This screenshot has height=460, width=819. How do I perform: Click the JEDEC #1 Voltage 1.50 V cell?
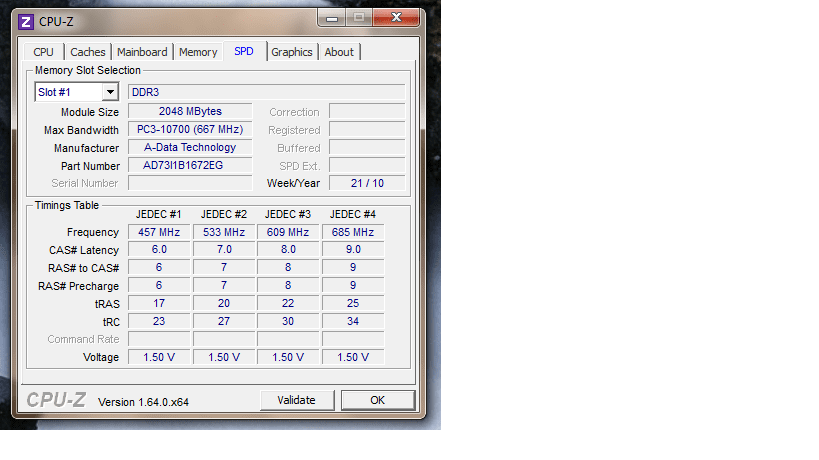159,357
